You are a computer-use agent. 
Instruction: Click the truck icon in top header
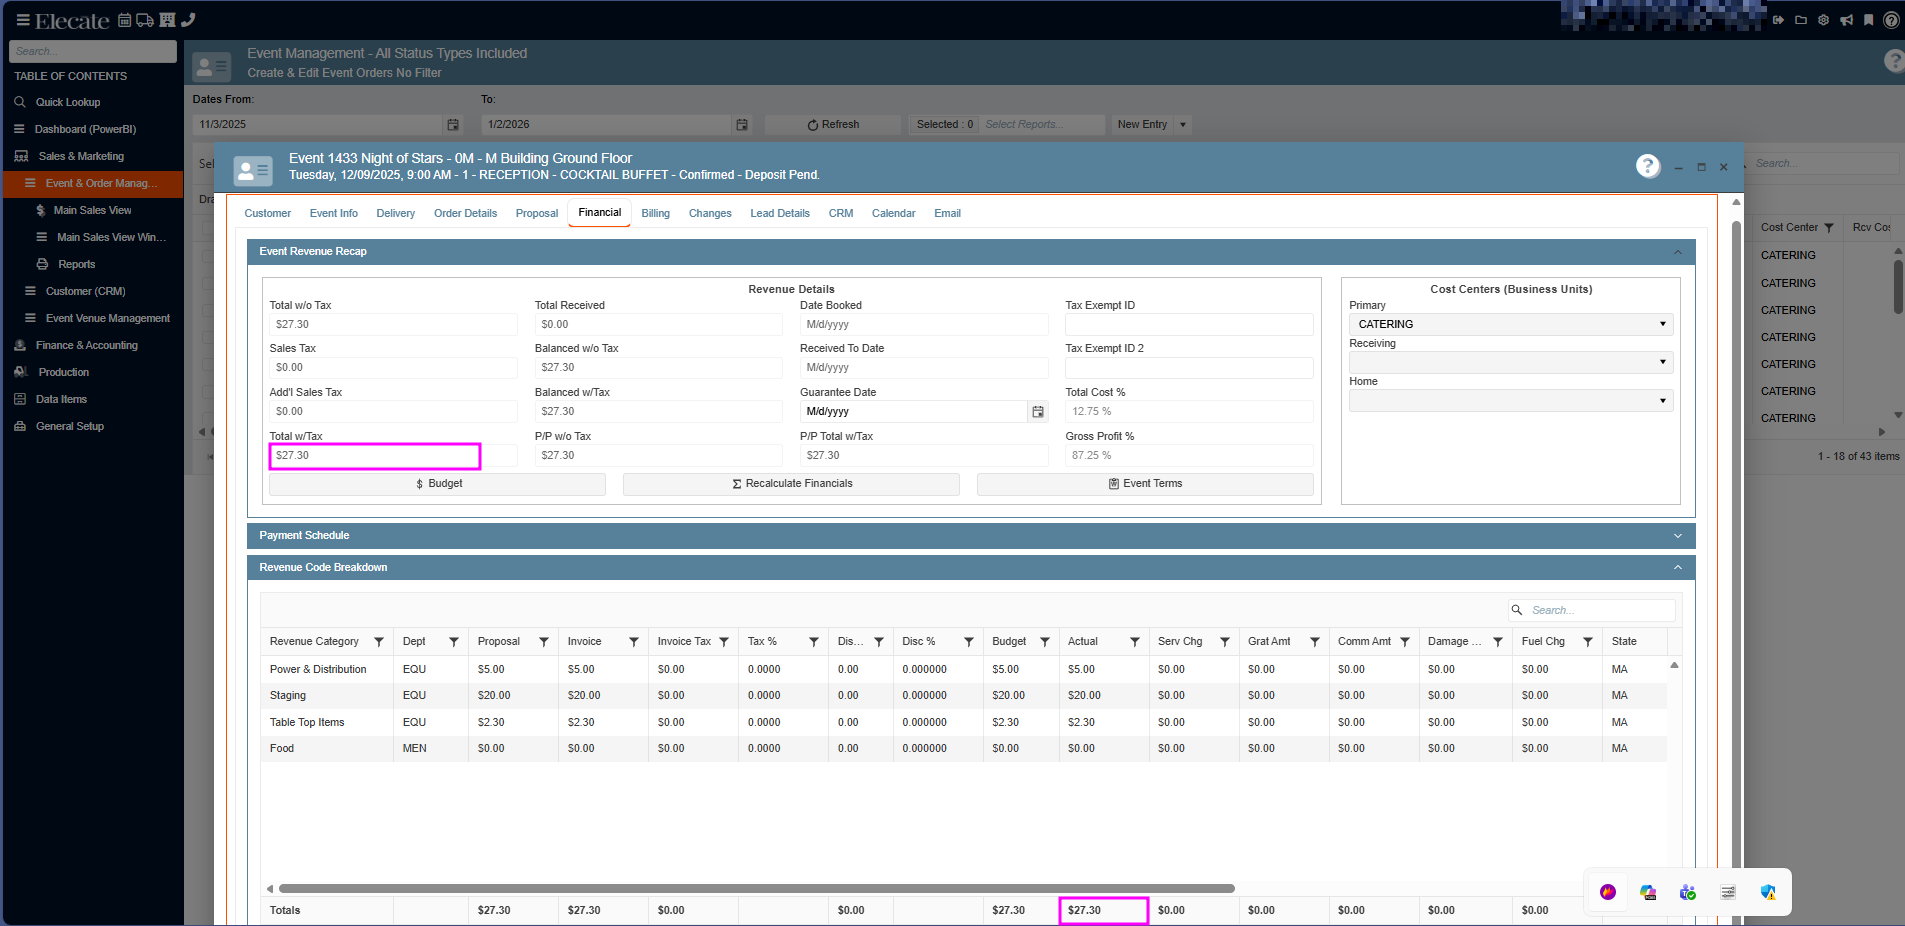click(x=145, y=20)
